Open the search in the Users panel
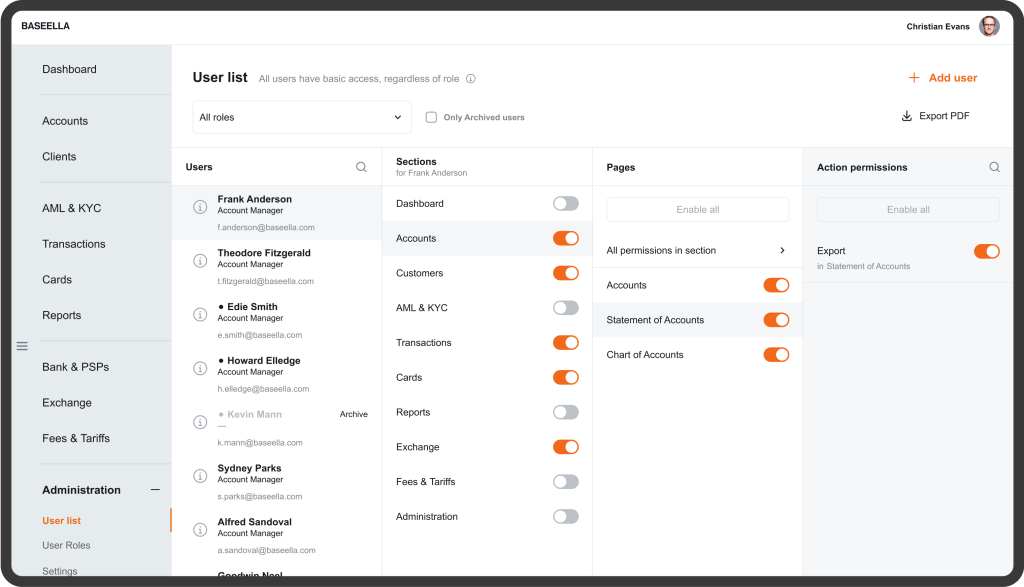Image resolution: width=1024 pixels, height=587 pixels. 361,167
